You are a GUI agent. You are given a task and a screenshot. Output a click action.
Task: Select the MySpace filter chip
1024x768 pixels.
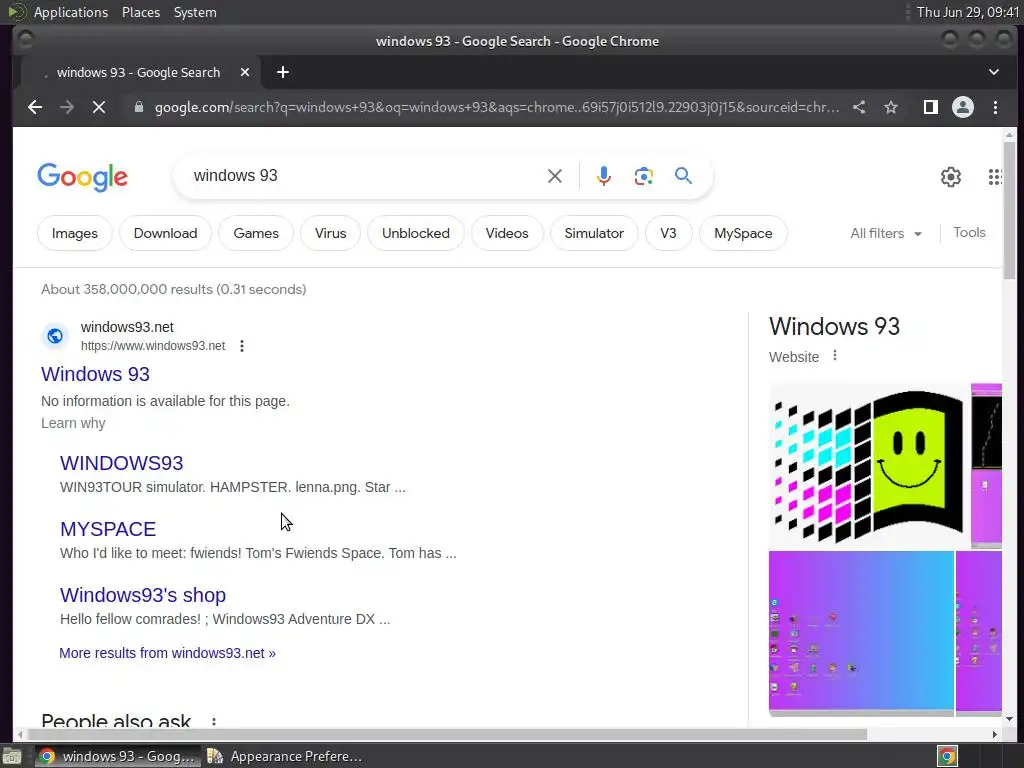point(743,233)
